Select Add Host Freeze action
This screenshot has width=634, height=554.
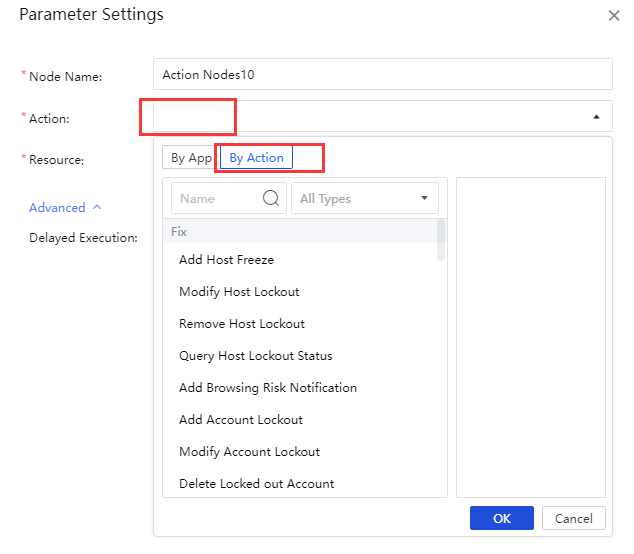tap(226, 260)
